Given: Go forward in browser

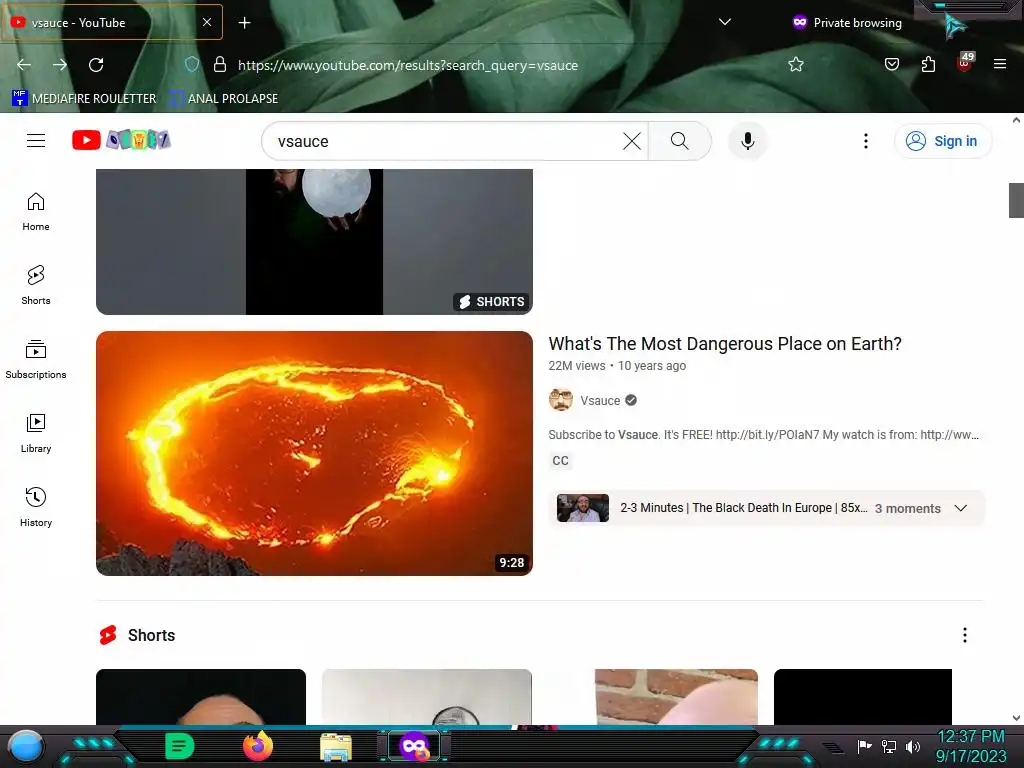Looking at the screenshot, I should click(60, 65).
